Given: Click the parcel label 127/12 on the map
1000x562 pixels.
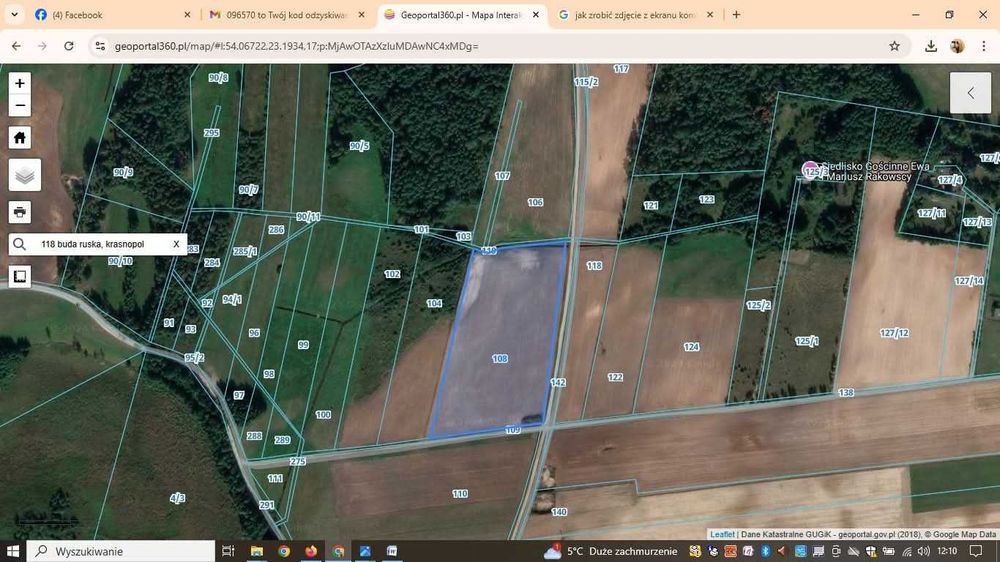Looking at the screenshot, I should [894, 333].
